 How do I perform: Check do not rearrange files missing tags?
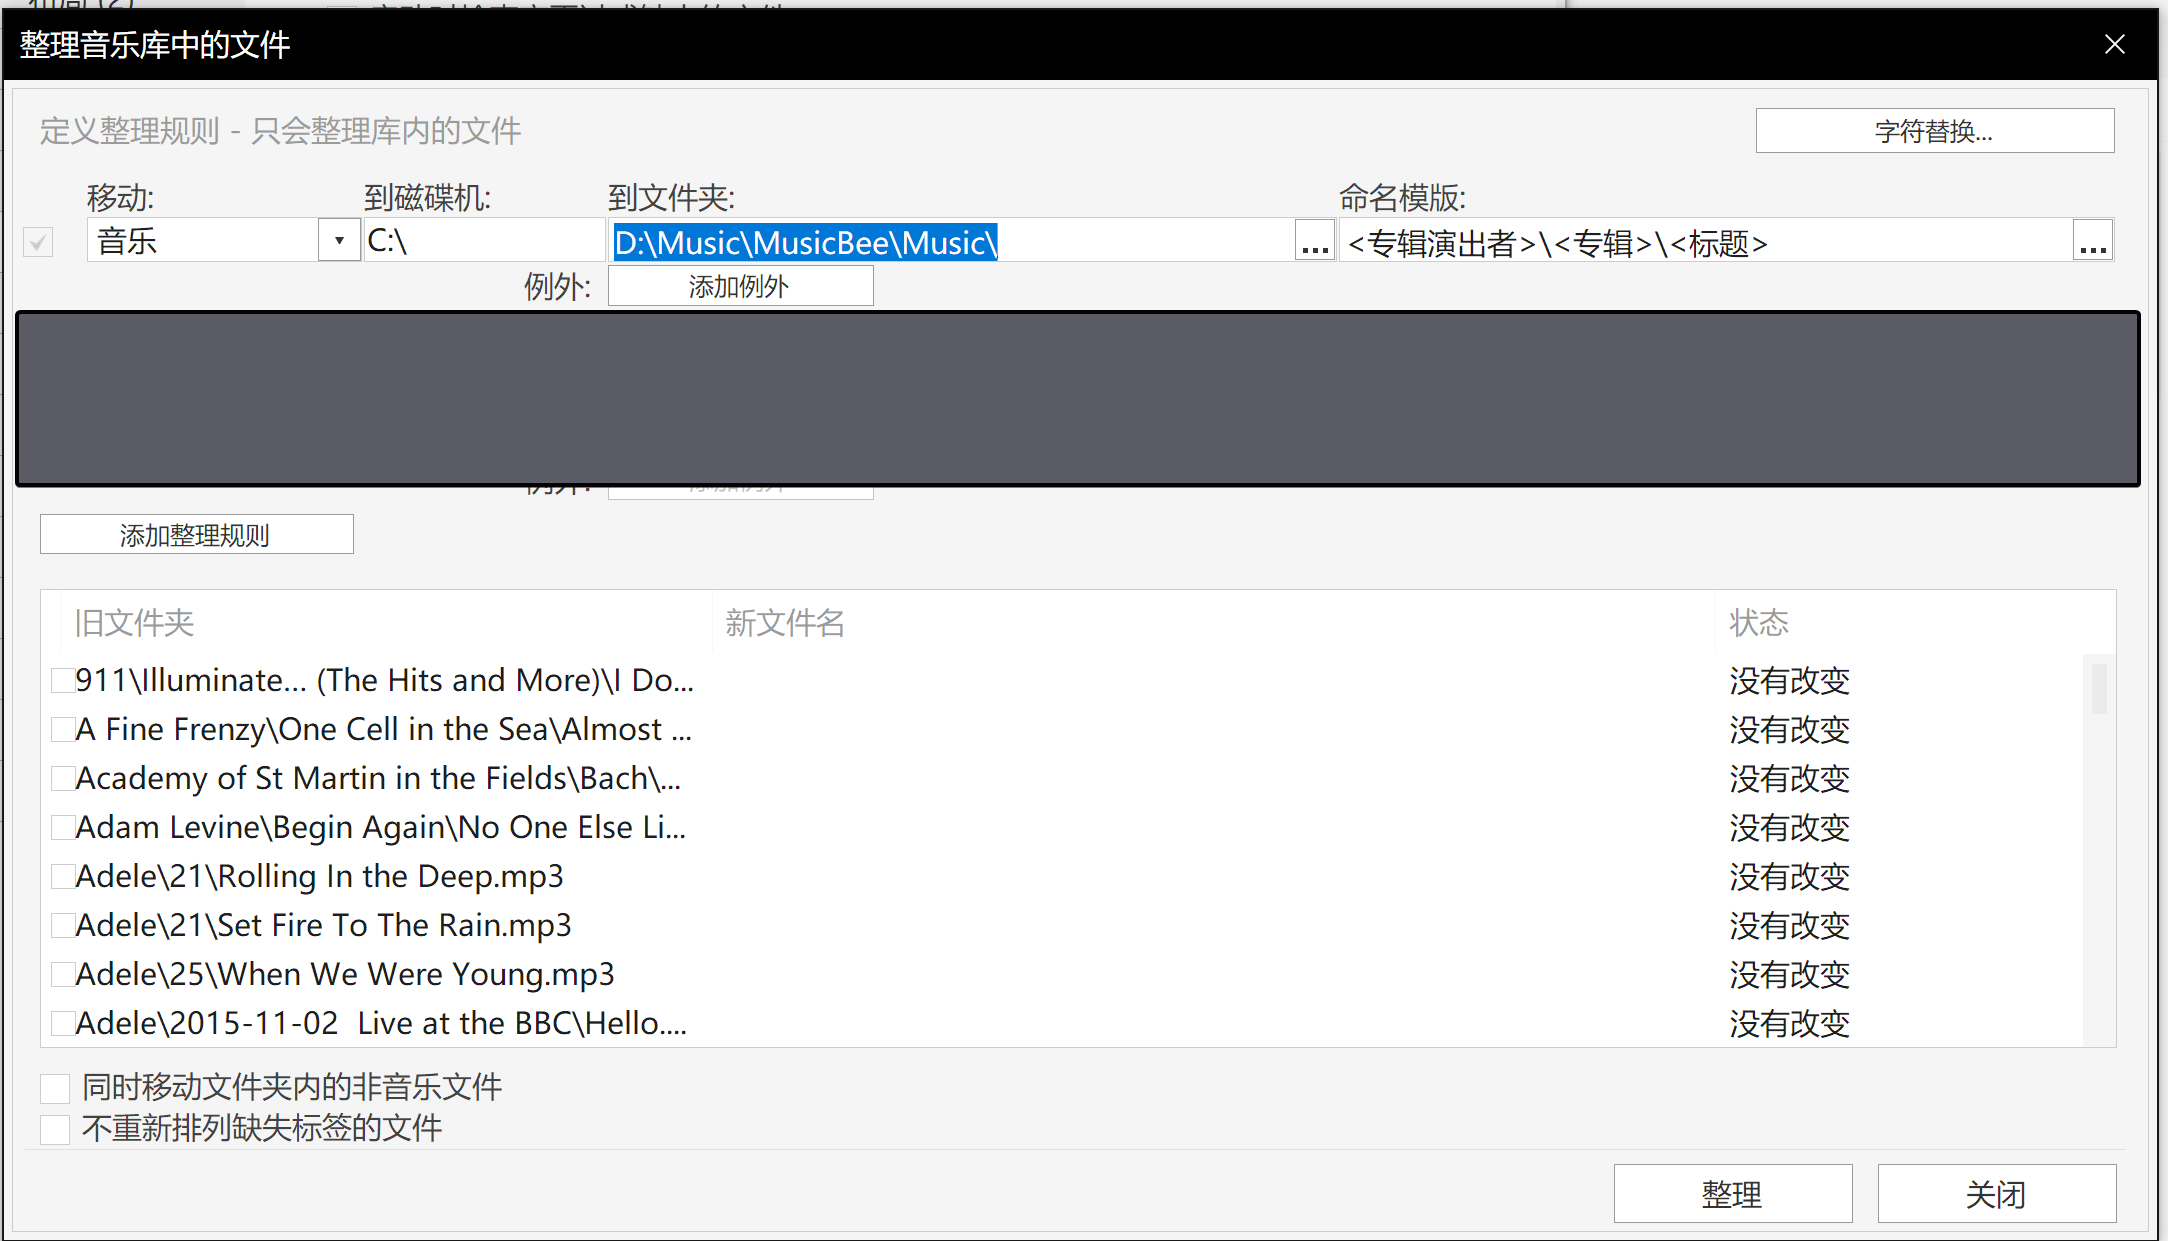coord(55,1129)
